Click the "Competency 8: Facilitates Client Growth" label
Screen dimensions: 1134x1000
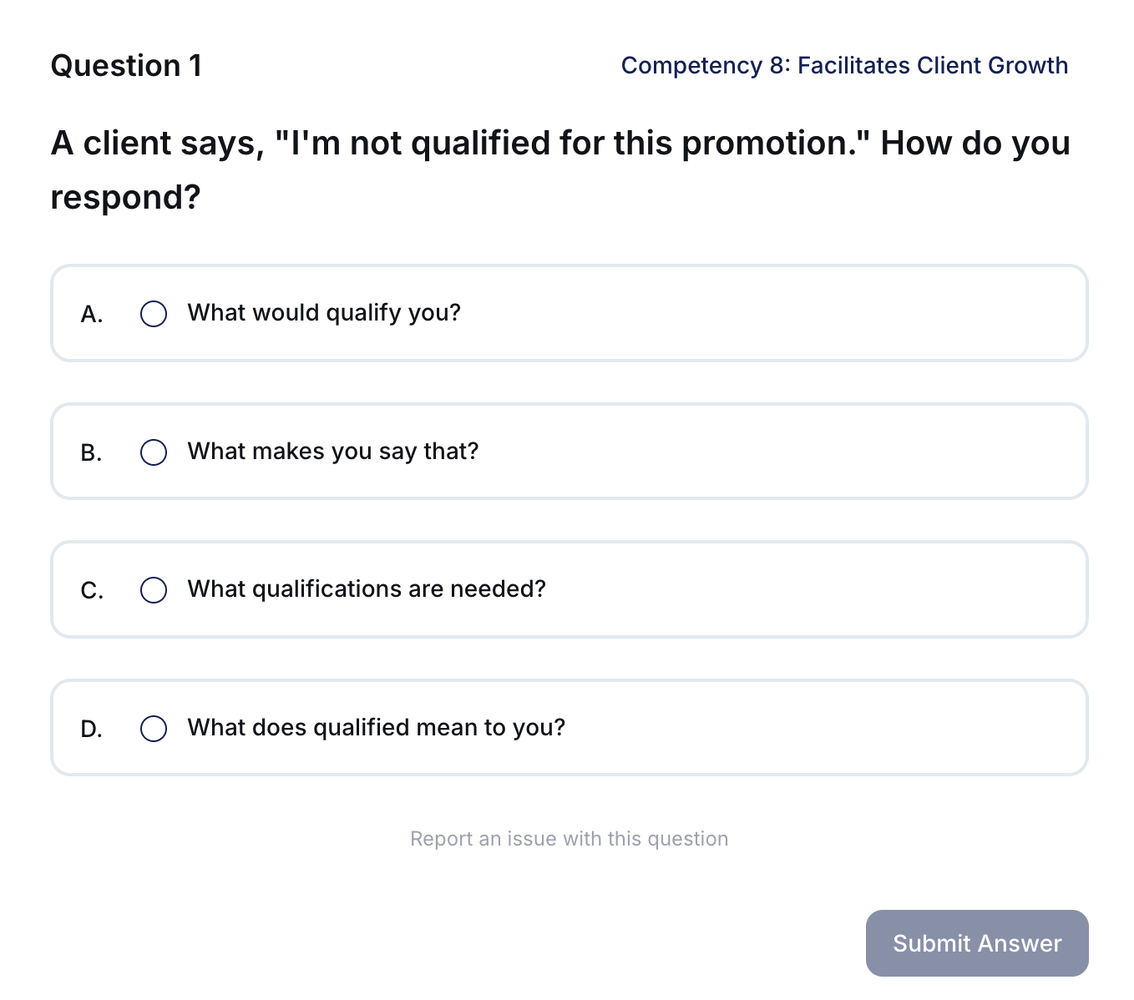click(x=844, y=66)
